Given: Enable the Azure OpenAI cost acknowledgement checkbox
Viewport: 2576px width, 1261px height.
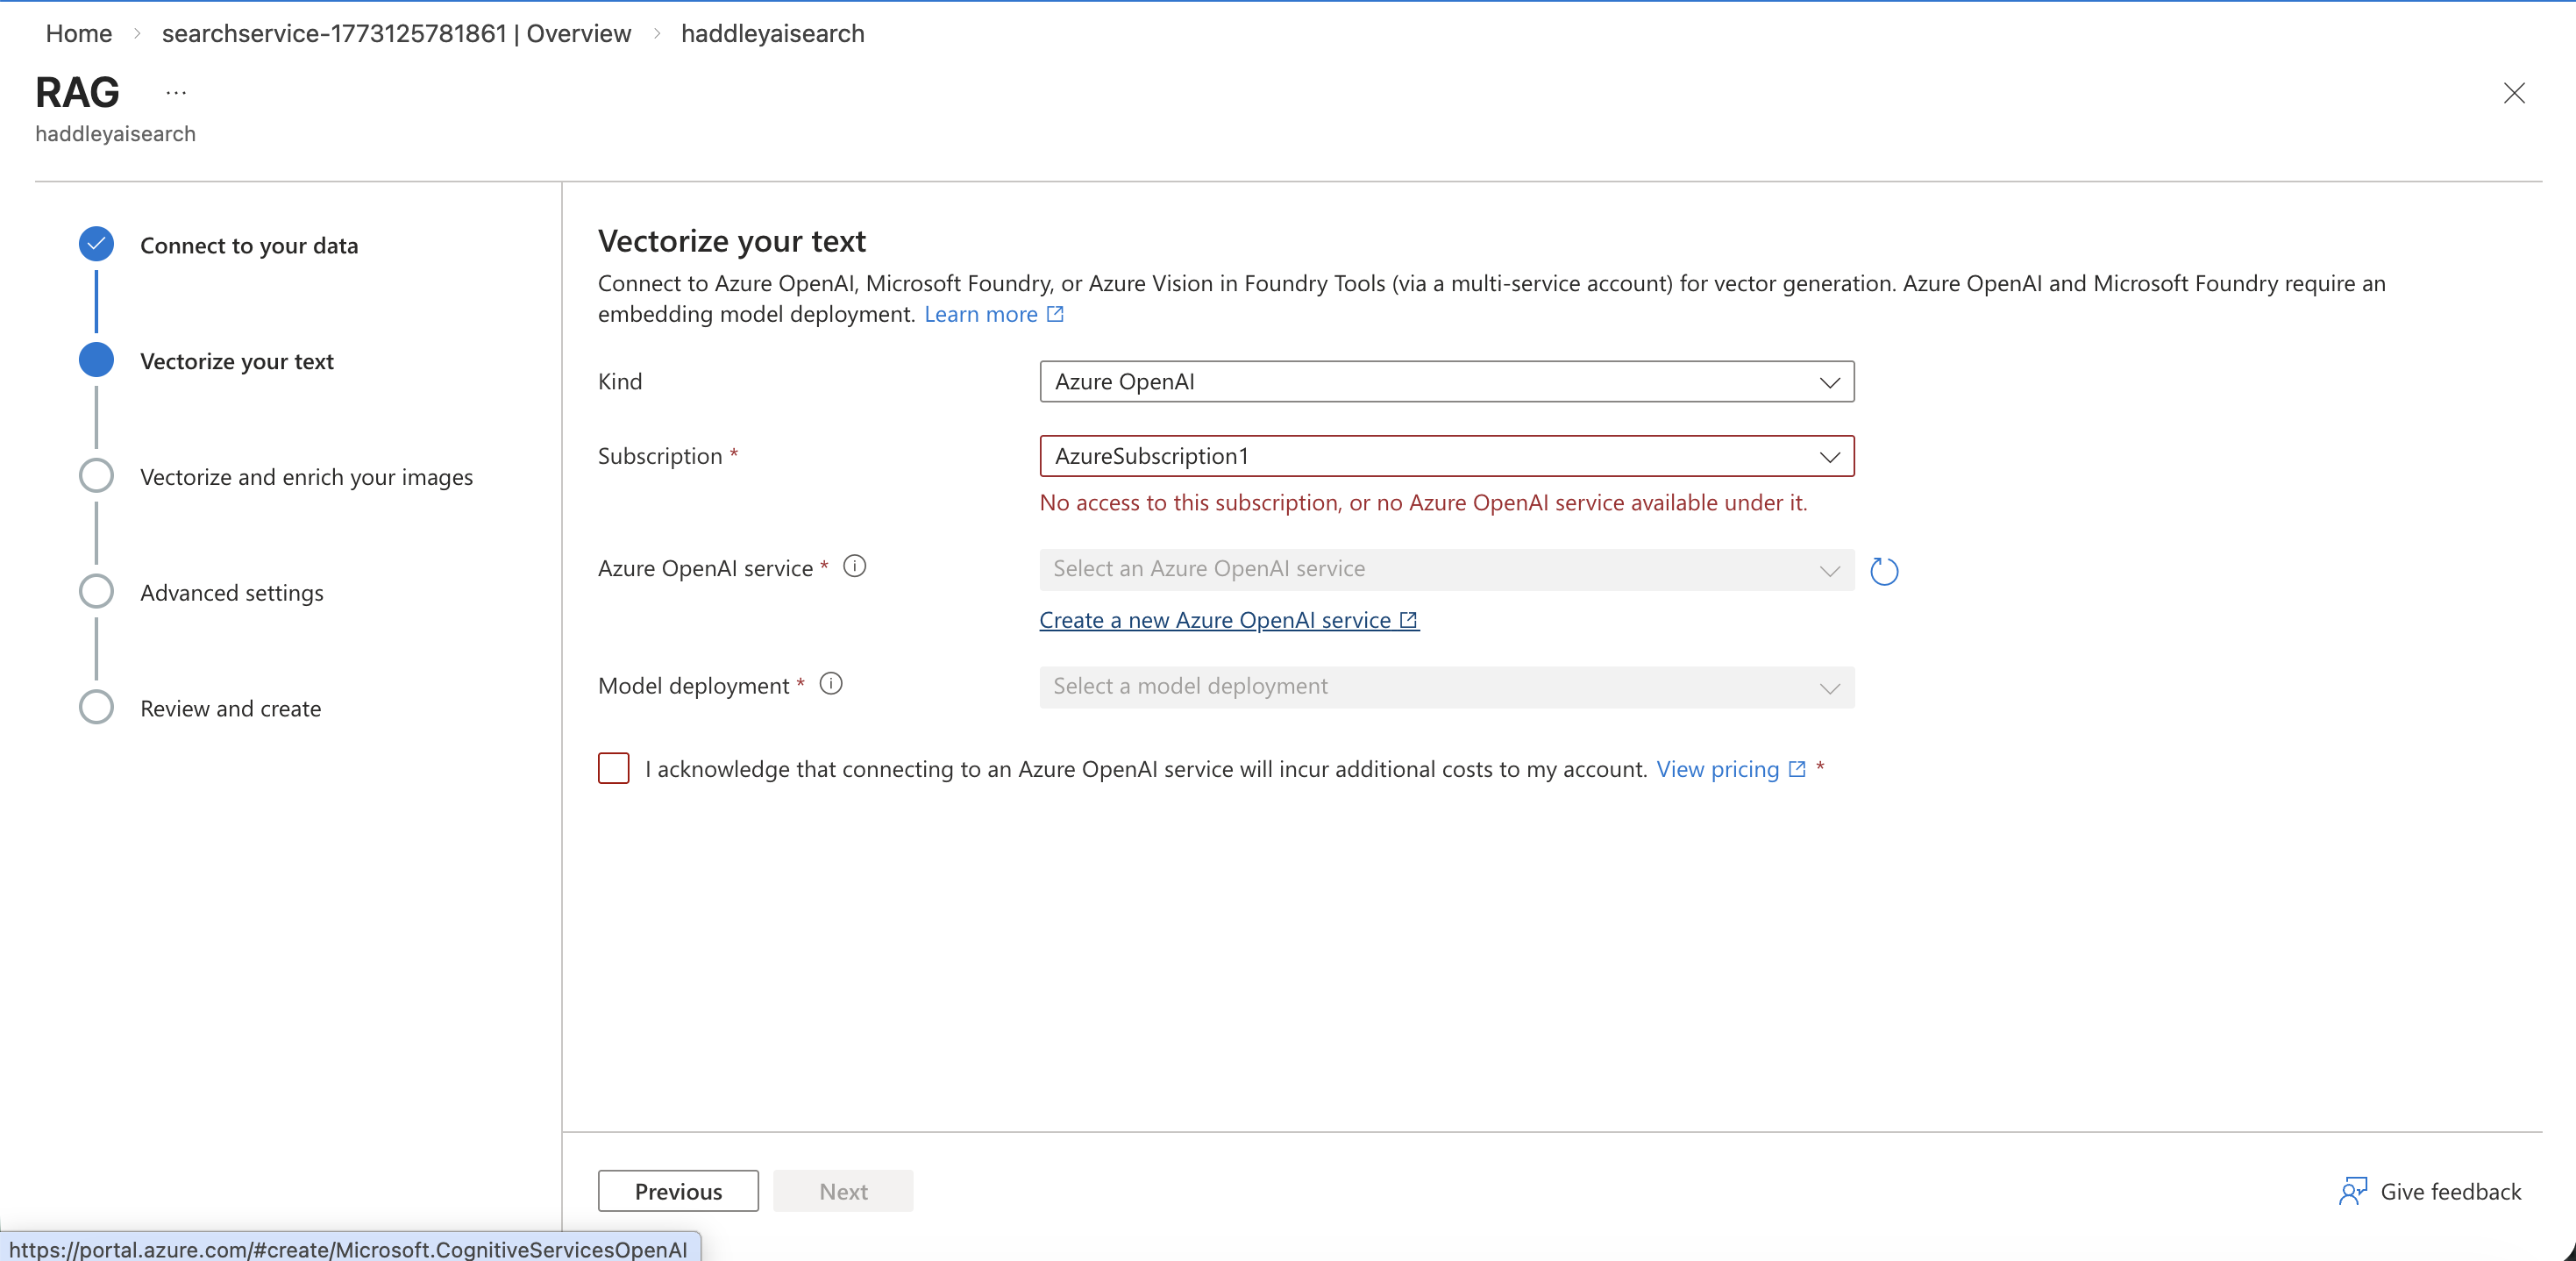Looking at the screenshot, I should coord(613,768).
